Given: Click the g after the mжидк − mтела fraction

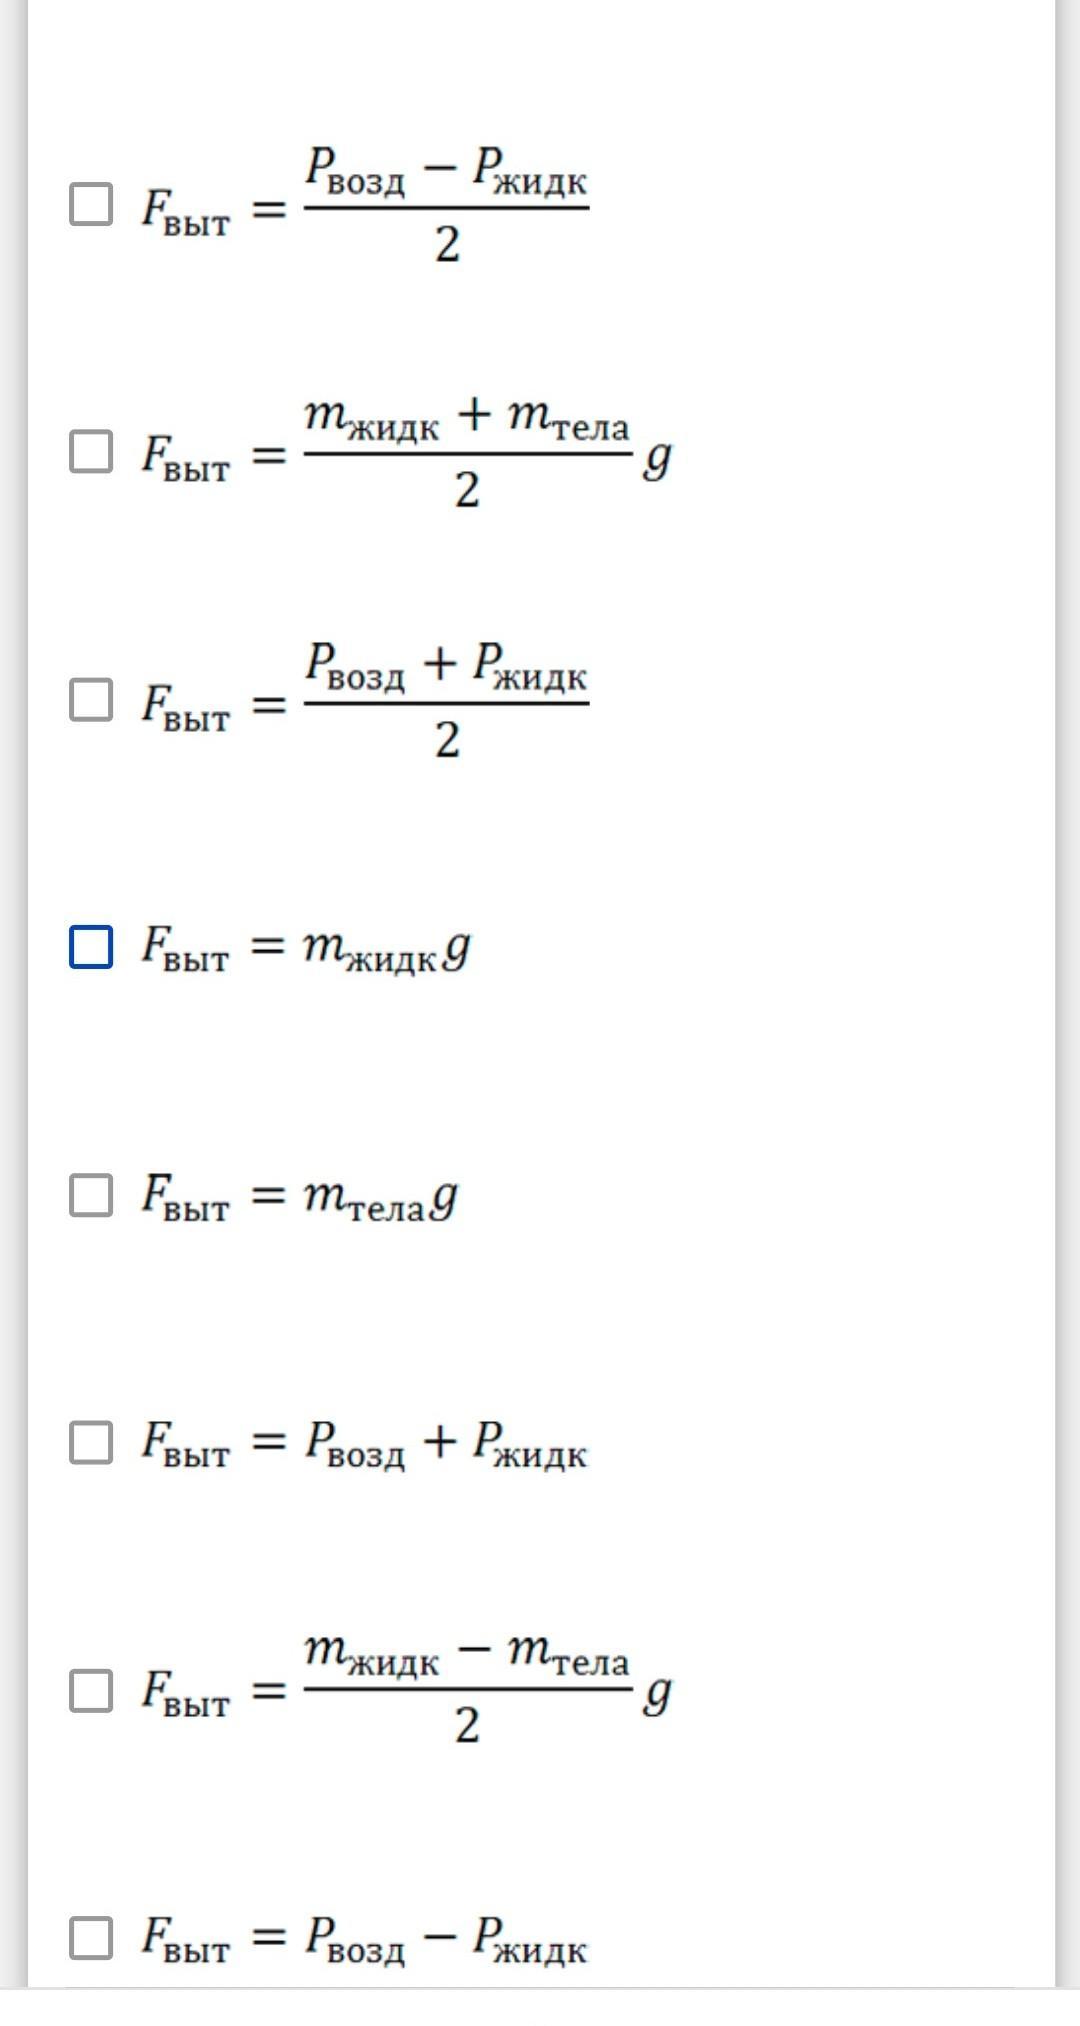Looking at the screenshot, I should coord(657,1693).
